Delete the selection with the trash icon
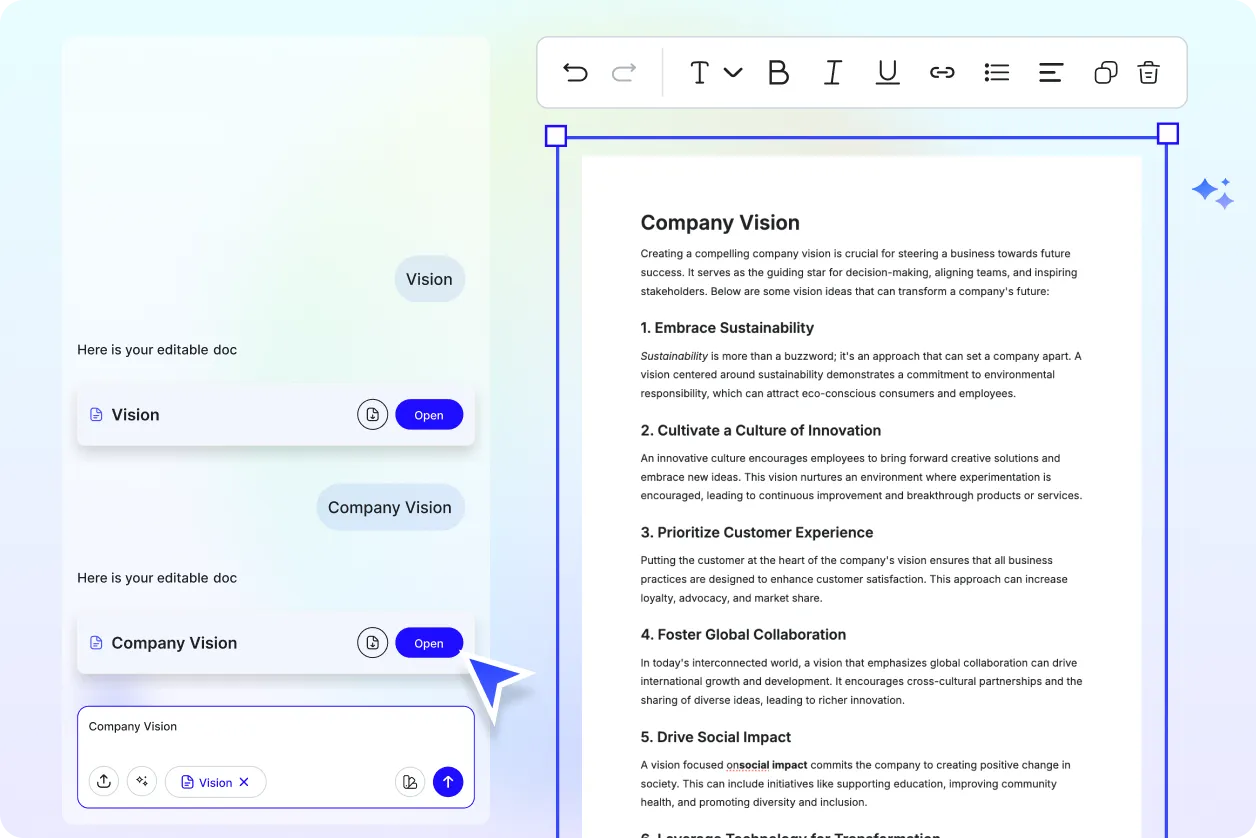The width and height of the screenshot is (1256, 838). [x=1149, y=73]
